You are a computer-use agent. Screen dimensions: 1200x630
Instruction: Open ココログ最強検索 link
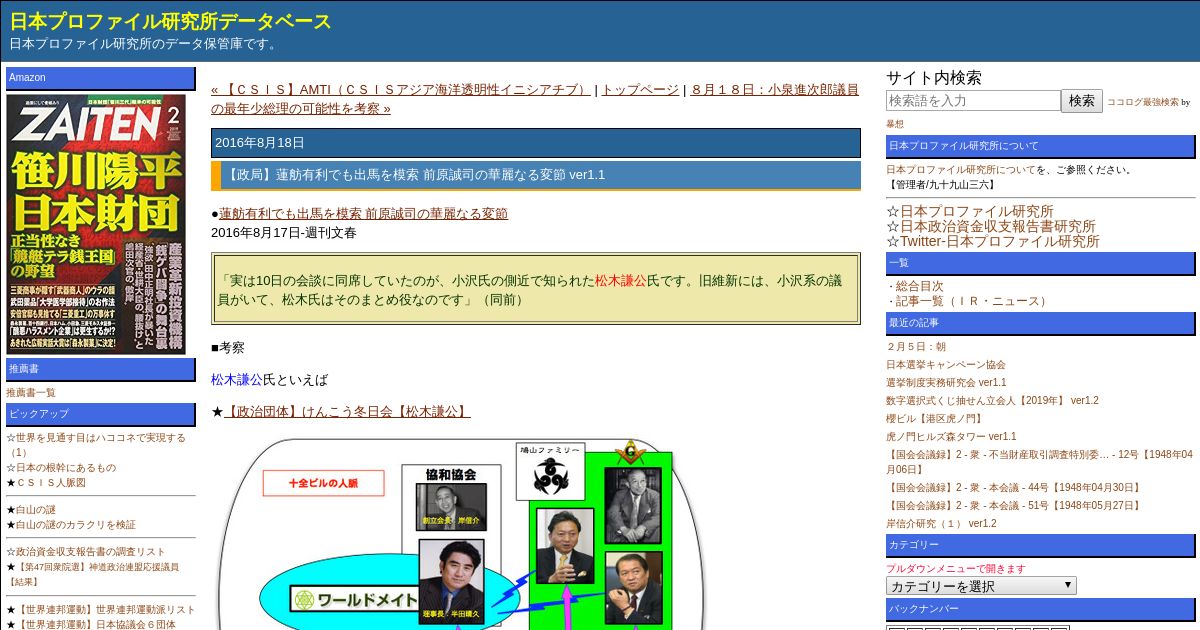point(1142,102)
